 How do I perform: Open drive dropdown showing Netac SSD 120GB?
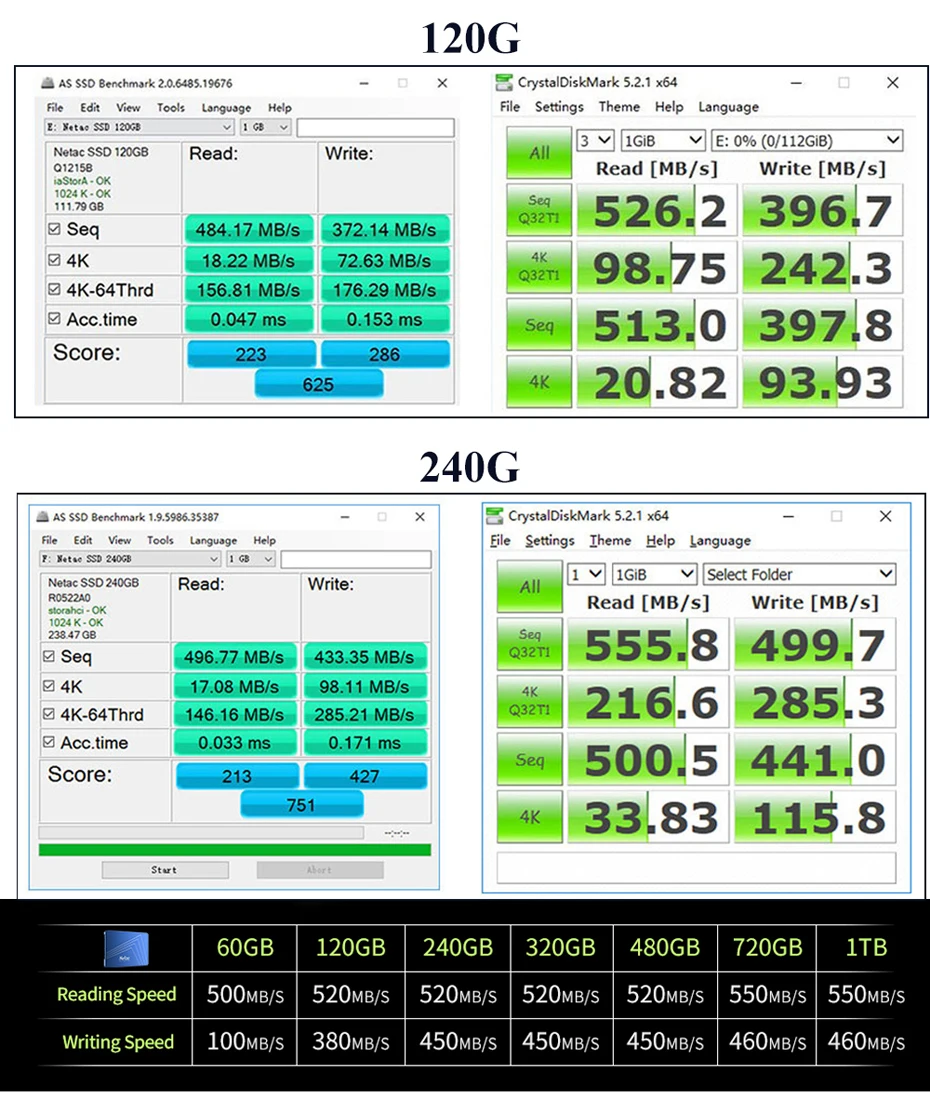[139, 127]
